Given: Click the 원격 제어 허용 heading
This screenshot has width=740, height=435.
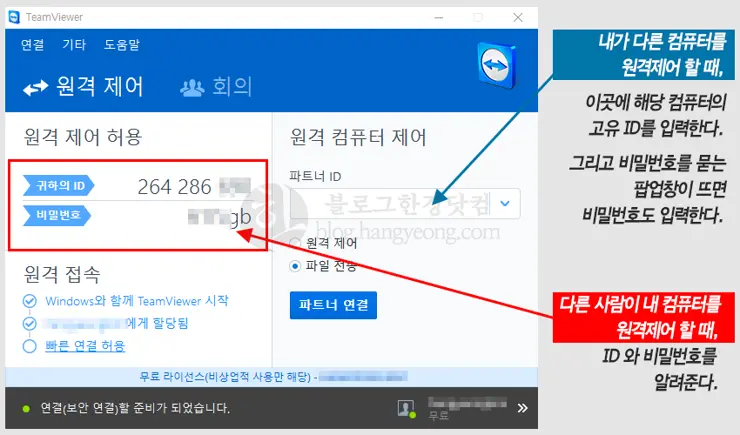Looking at the screenshot, I should pos(83,137).
